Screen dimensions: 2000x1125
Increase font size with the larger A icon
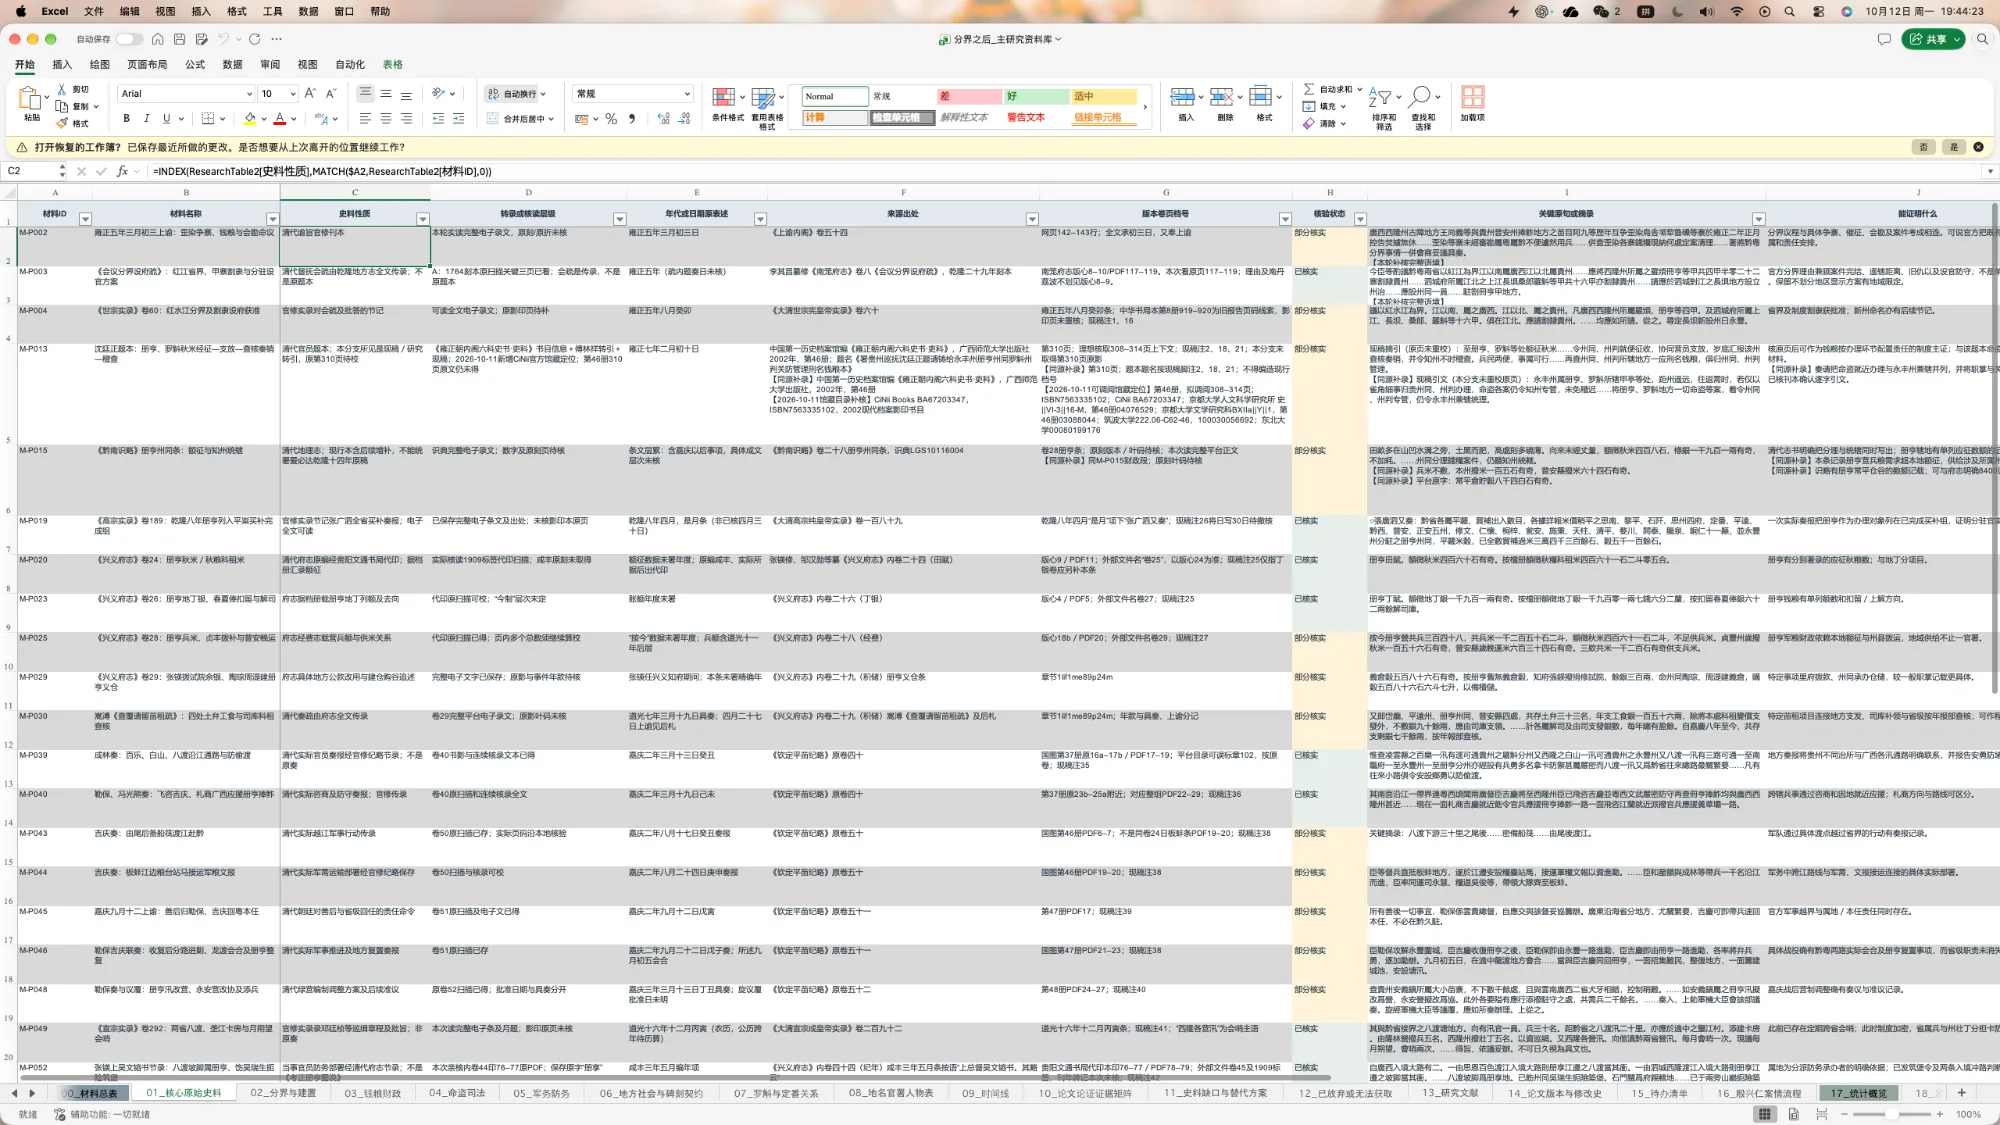pyautogui.click(x=310, y=93)
